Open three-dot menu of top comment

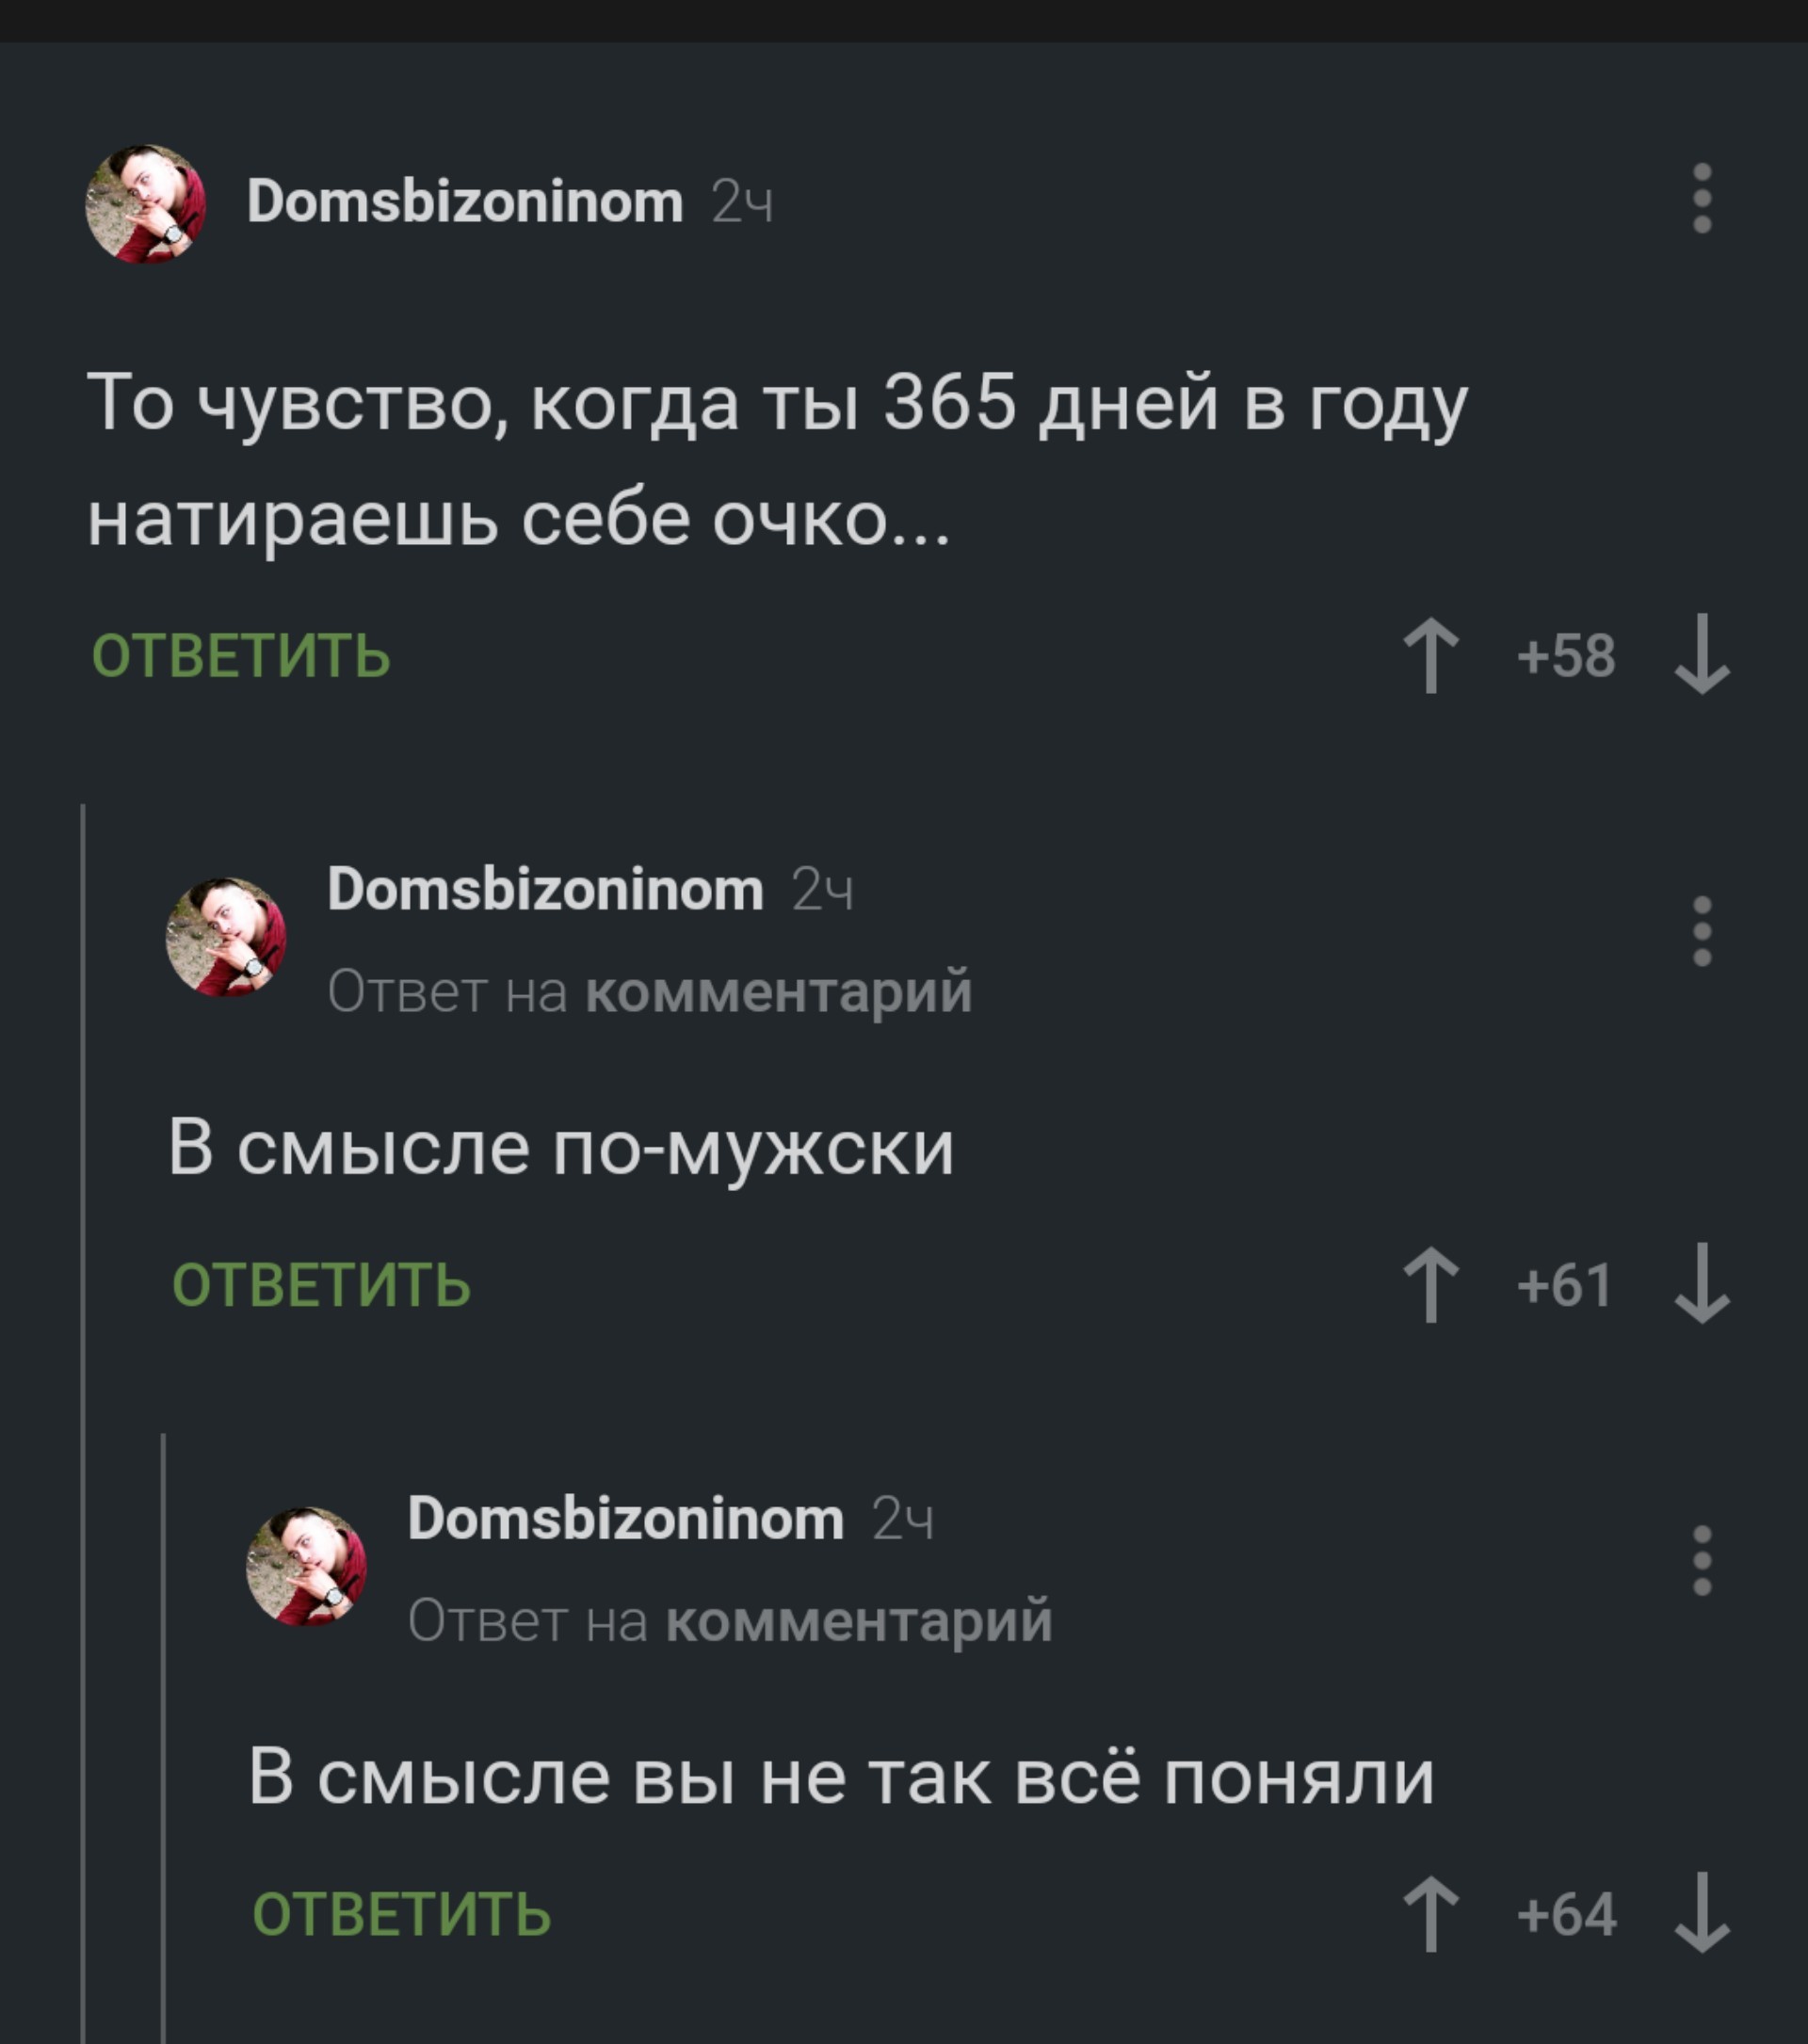(1702, 199)
